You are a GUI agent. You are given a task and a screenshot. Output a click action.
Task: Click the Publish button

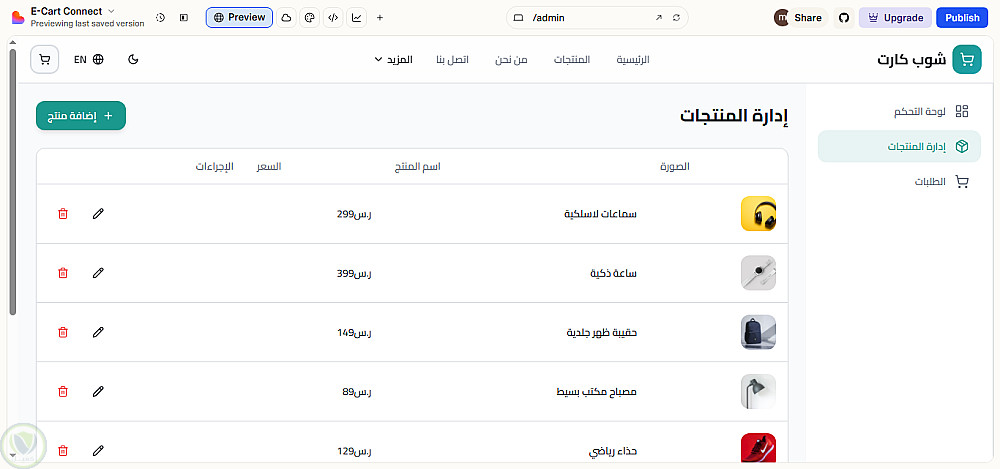962,17
